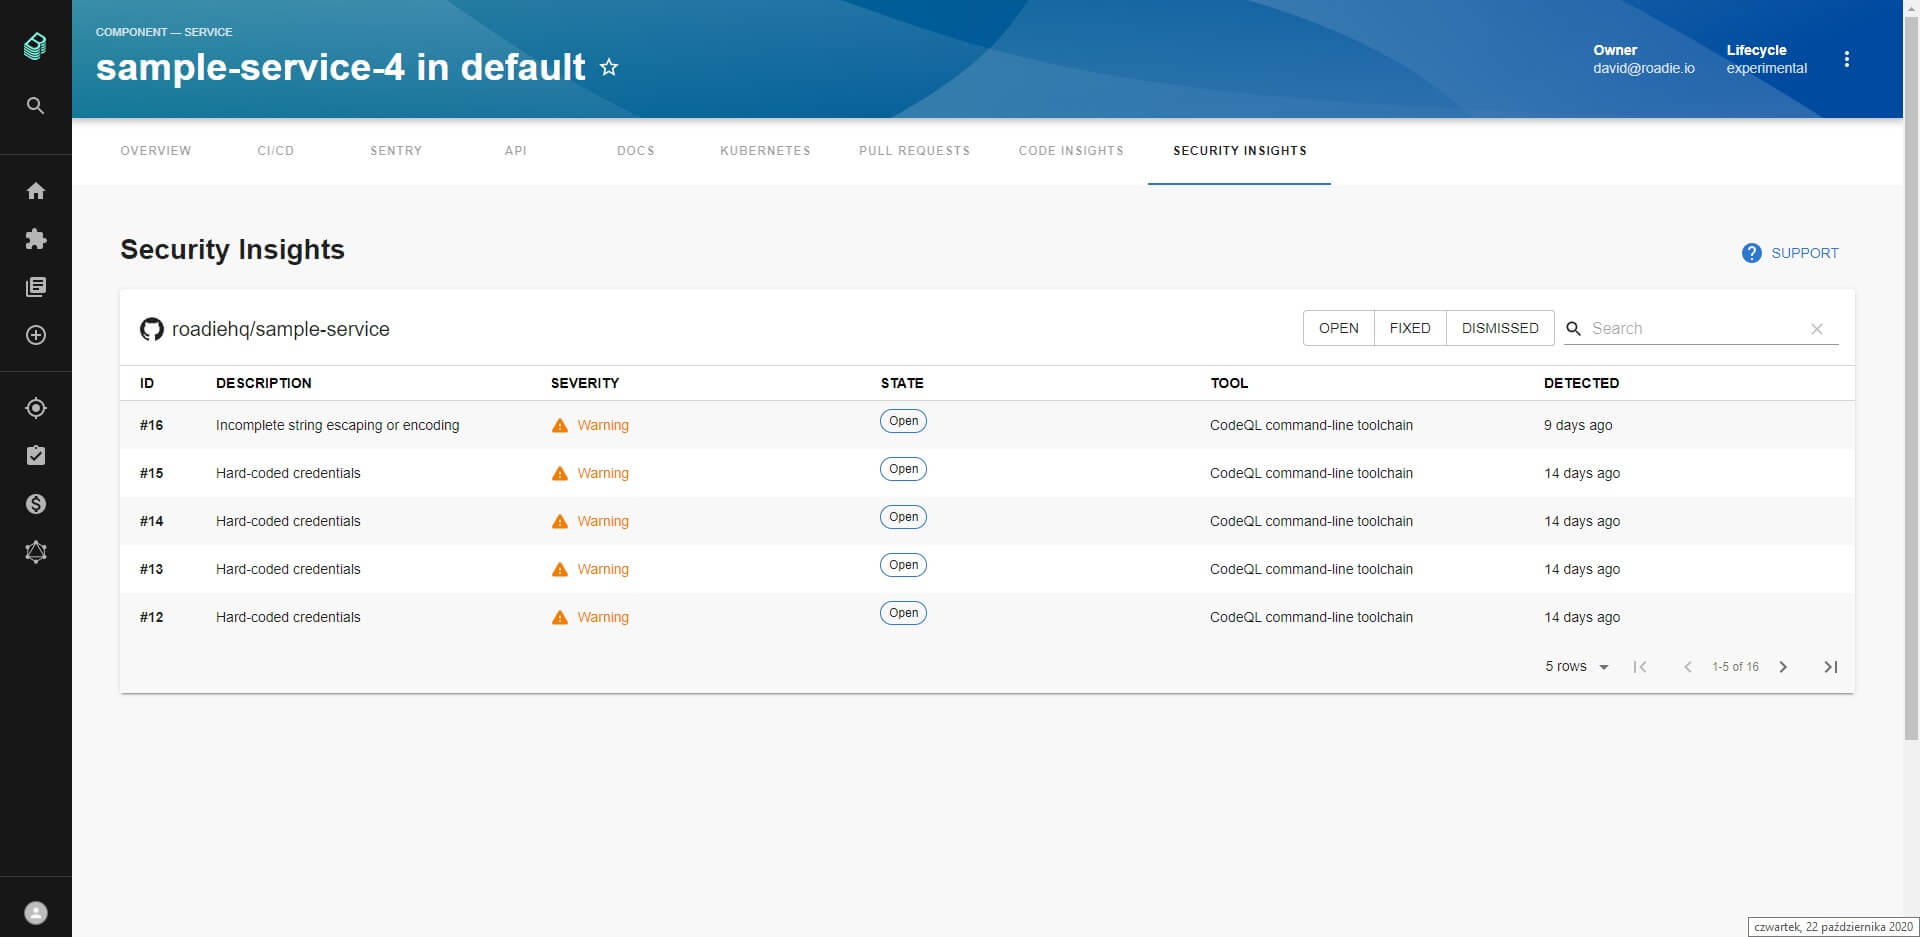Open the Sentry tab
Screen dimensions: 1920x937
tap(396, 151)
